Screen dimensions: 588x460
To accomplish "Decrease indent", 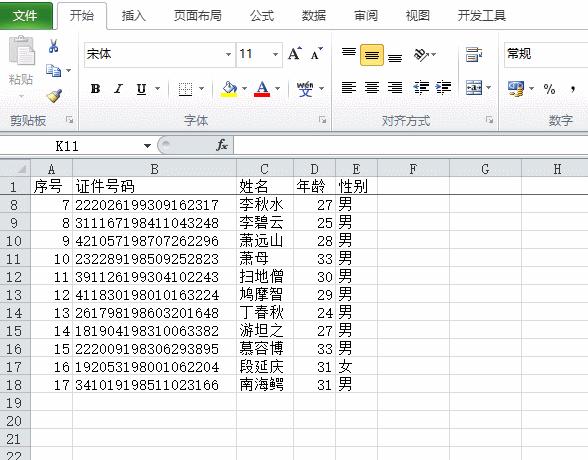I will click(421, 88).
